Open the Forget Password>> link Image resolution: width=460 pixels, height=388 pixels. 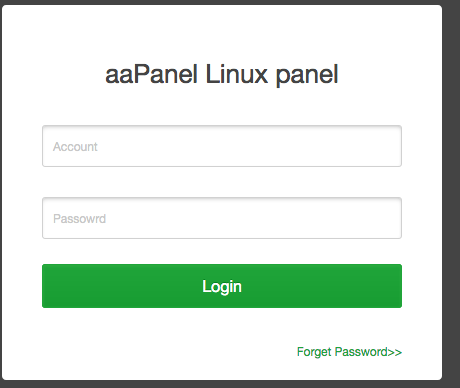tap(349, 352)
